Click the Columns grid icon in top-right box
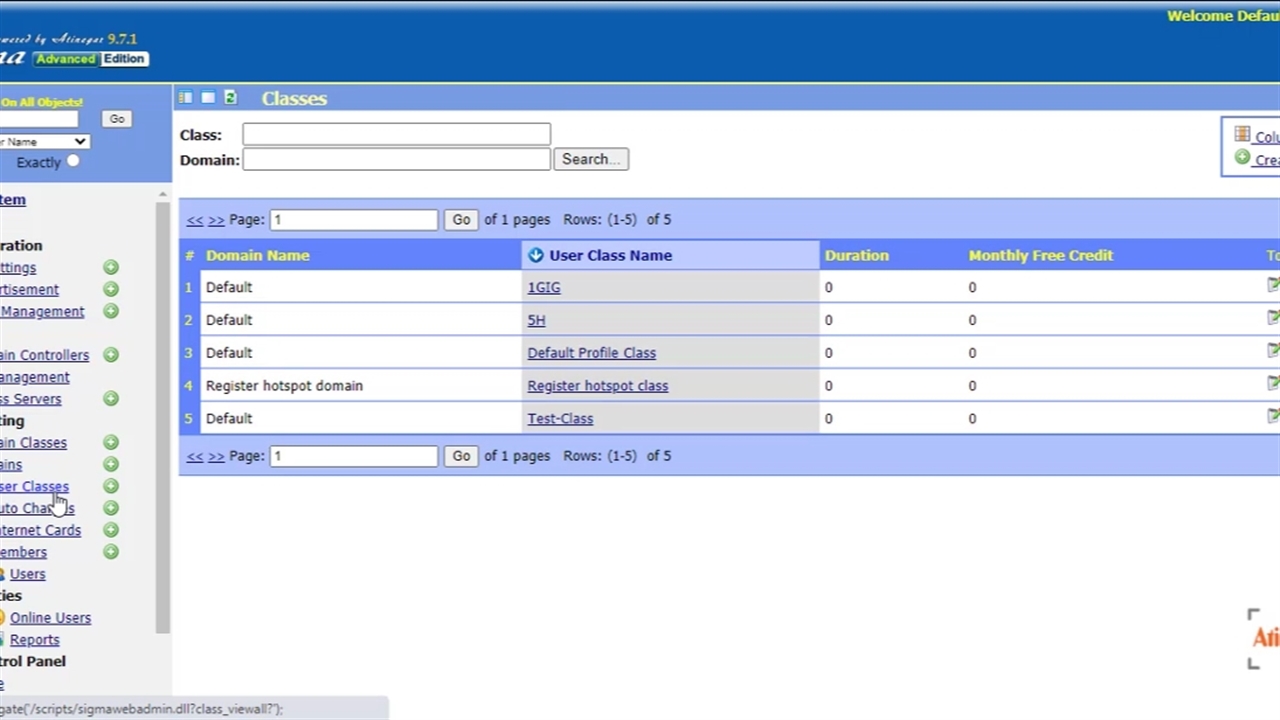This screenshot has height=720, width=1280. click(x=1242, y=135)
